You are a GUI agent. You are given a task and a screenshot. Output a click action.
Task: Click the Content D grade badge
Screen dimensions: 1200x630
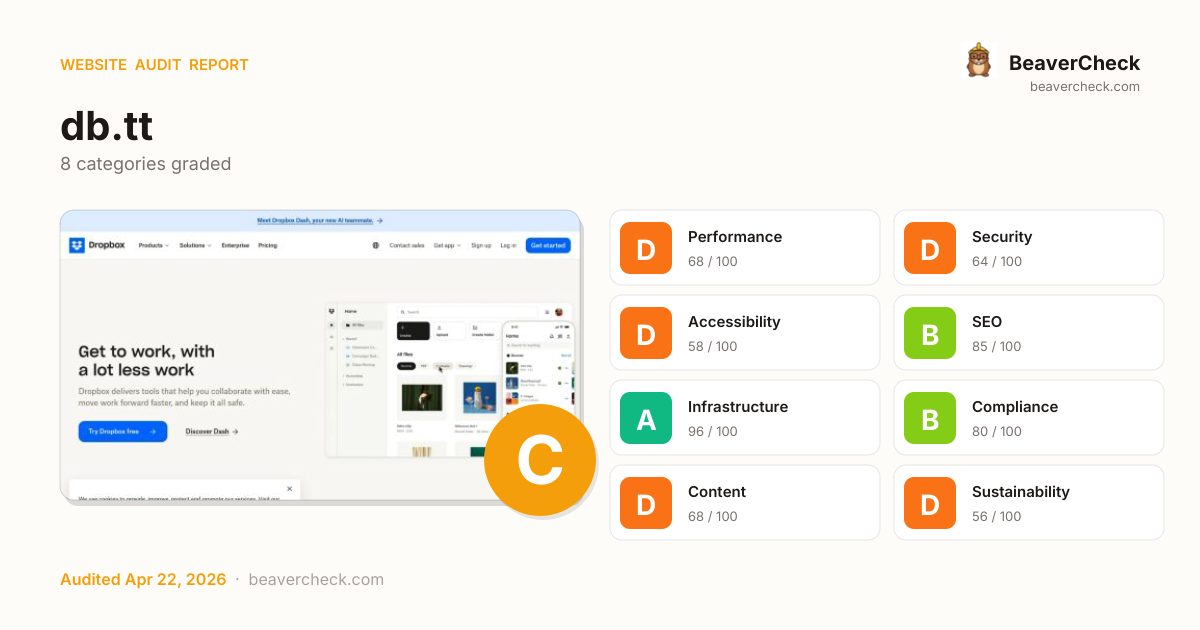pos(646,503)
